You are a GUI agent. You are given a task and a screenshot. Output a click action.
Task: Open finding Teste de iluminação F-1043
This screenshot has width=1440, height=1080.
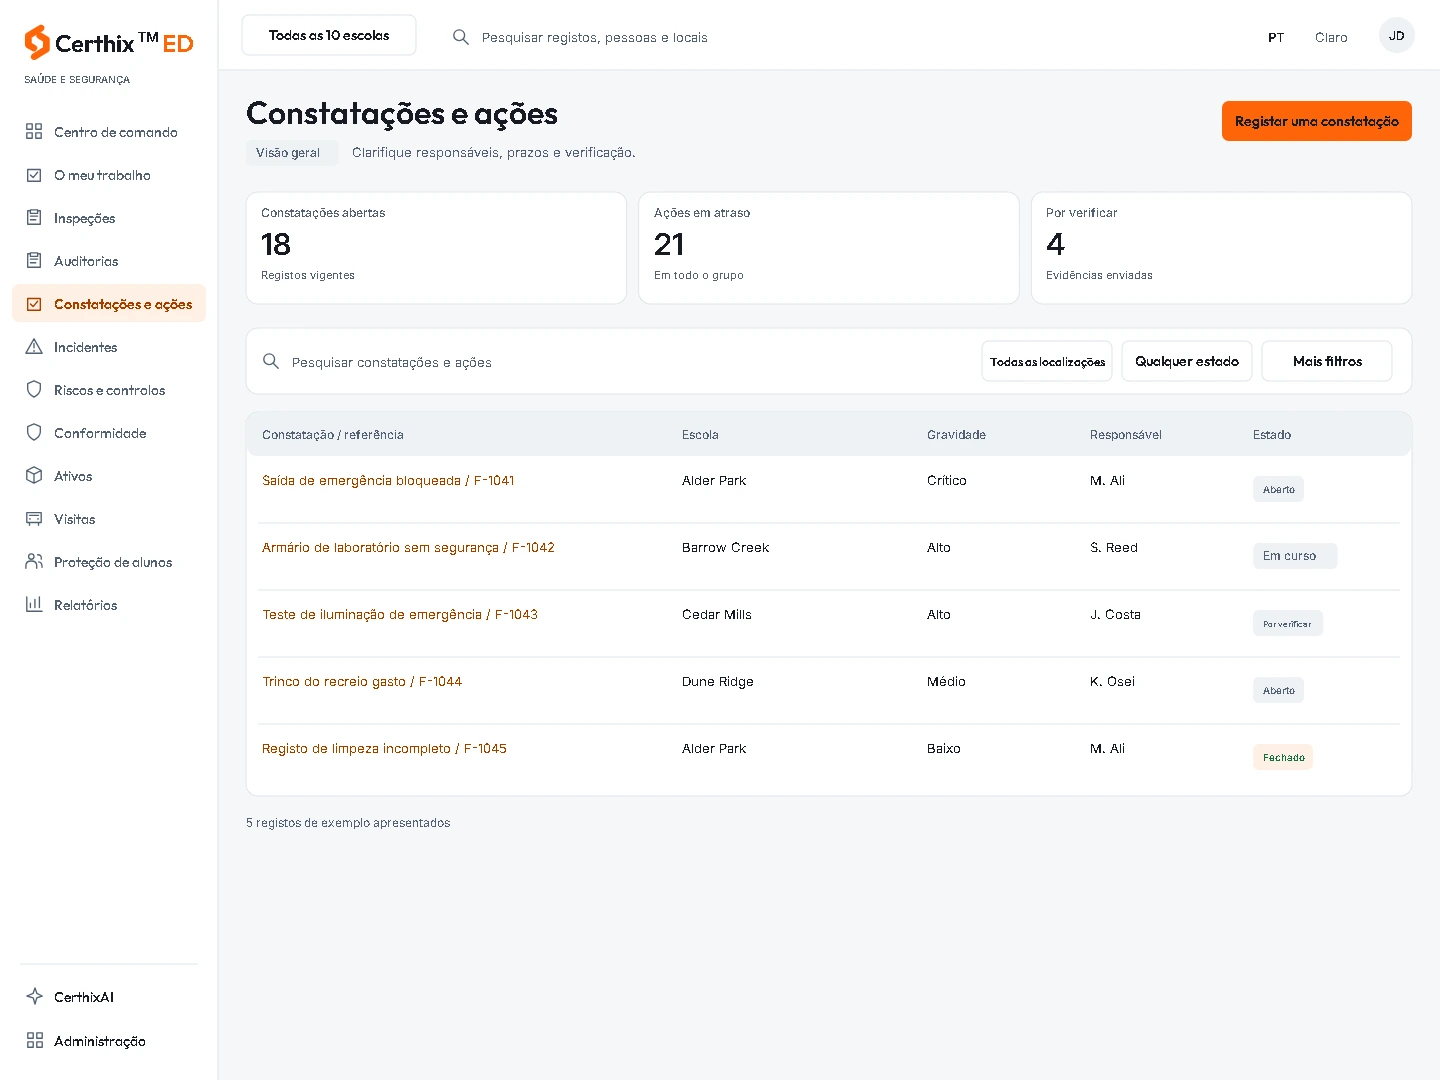[400, 614]
